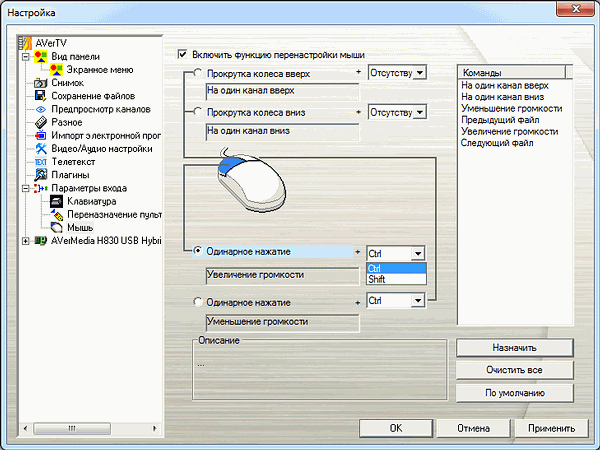This screenshot has height=450, width=600.
Task: Select the Прокрутка колеса вниз radio button
Action: coord(197,113)
